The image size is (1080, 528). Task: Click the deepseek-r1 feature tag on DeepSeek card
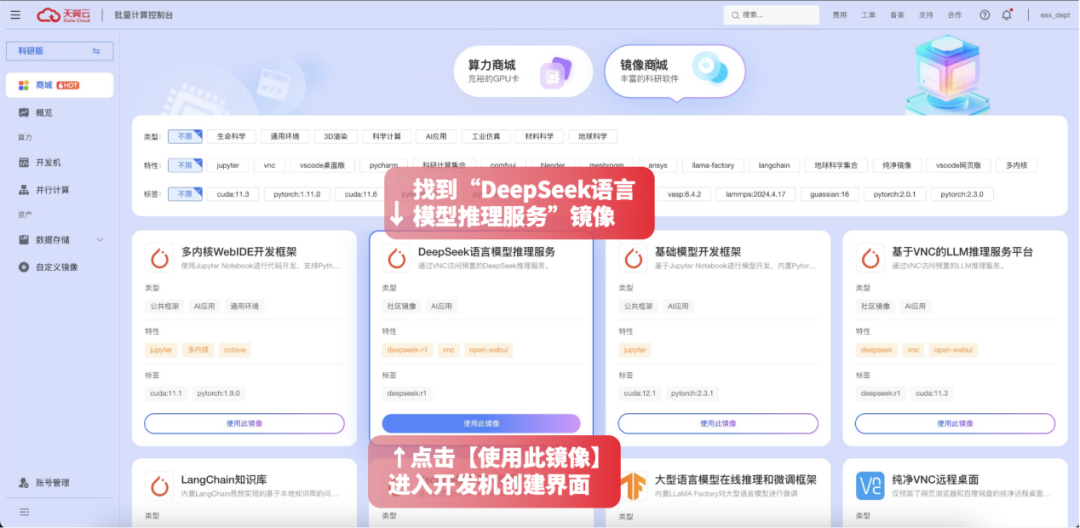[407, 350]
